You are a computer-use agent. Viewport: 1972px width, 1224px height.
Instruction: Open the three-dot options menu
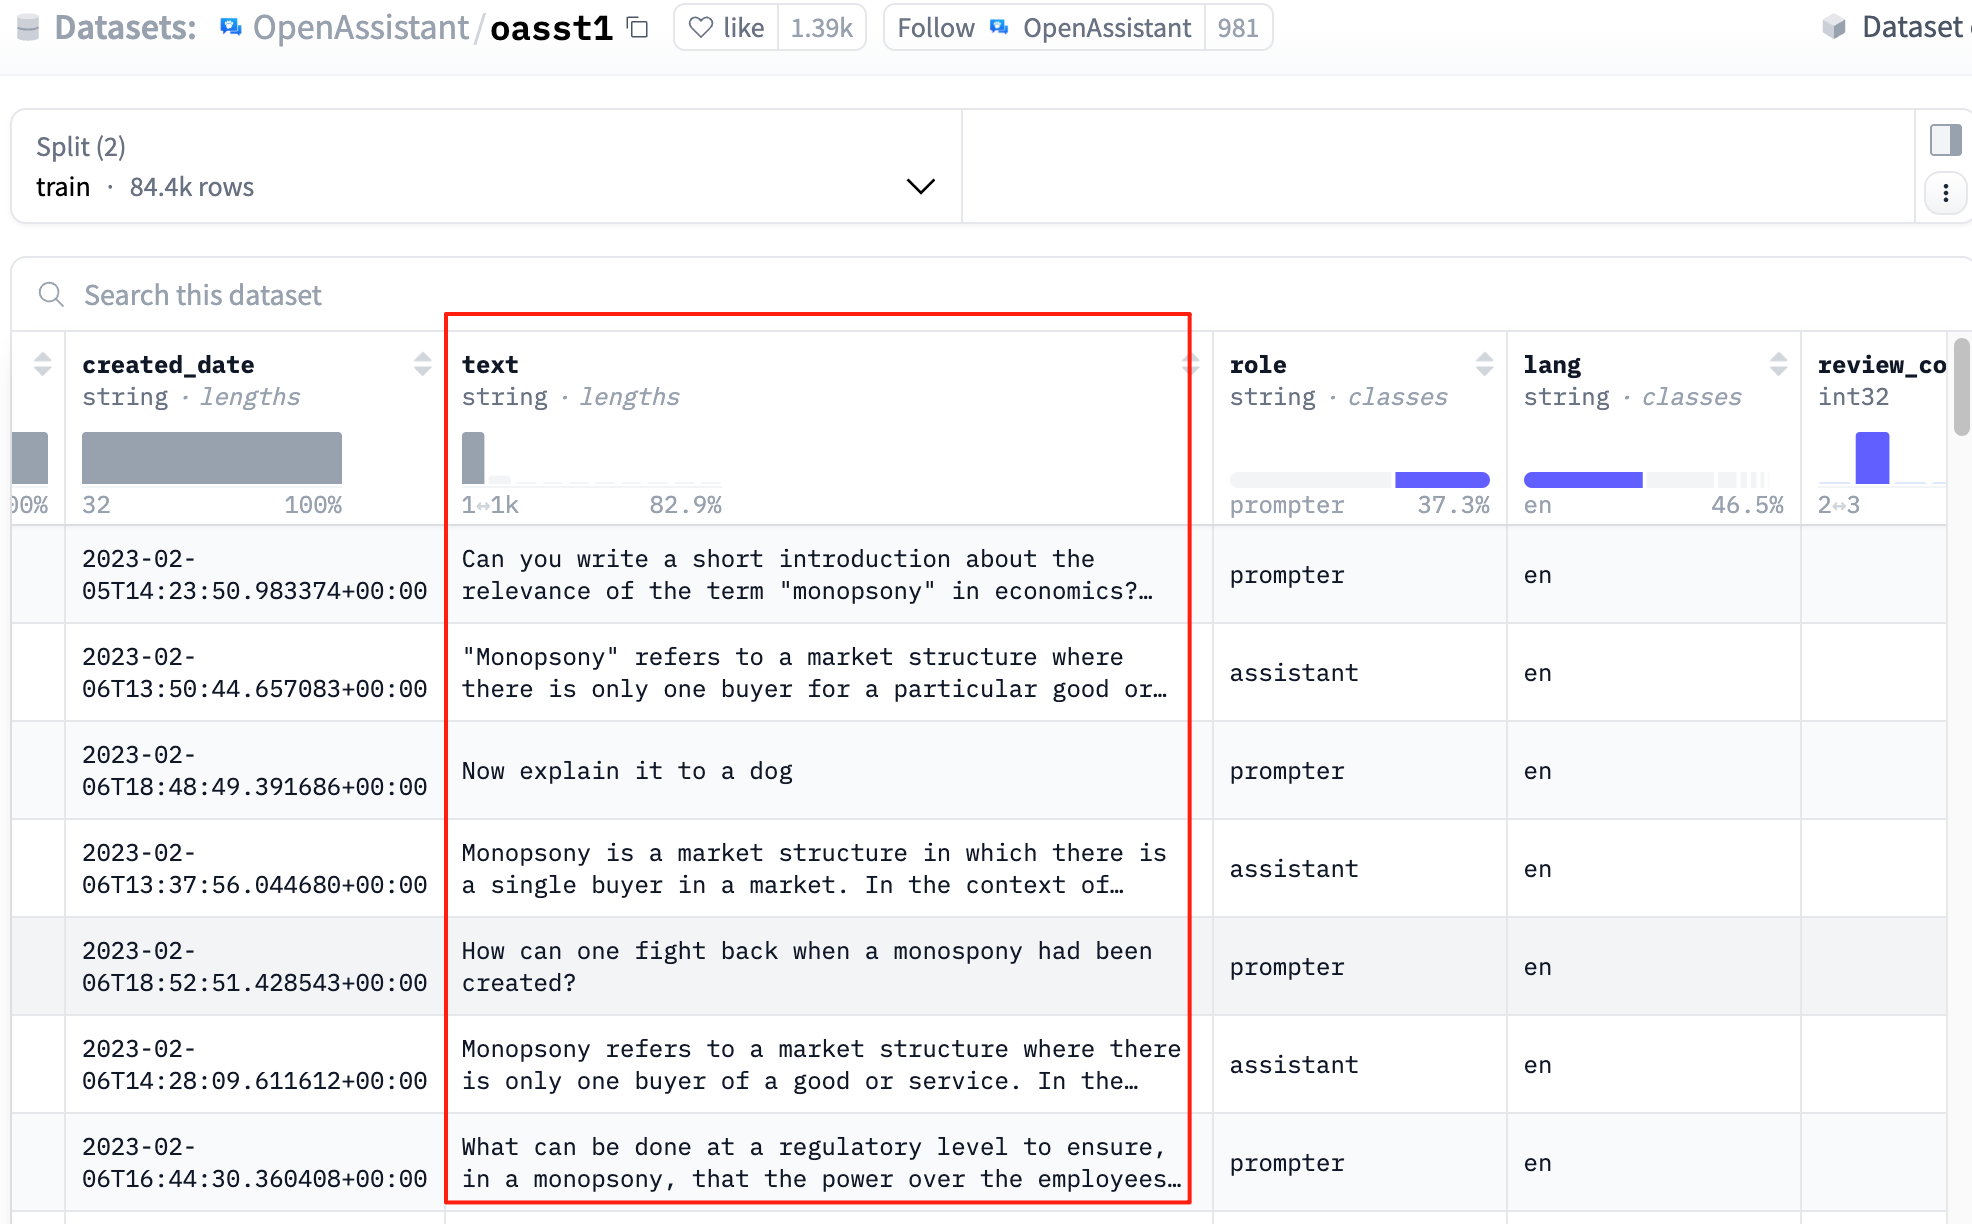click(x=1945, y=193)
